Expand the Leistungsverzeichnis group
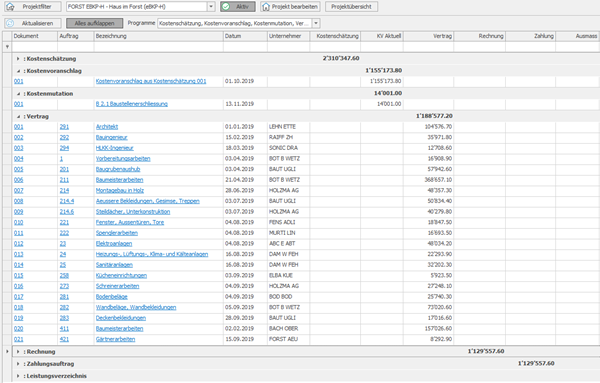The image size is (600, 383). [x=18, y=376]
